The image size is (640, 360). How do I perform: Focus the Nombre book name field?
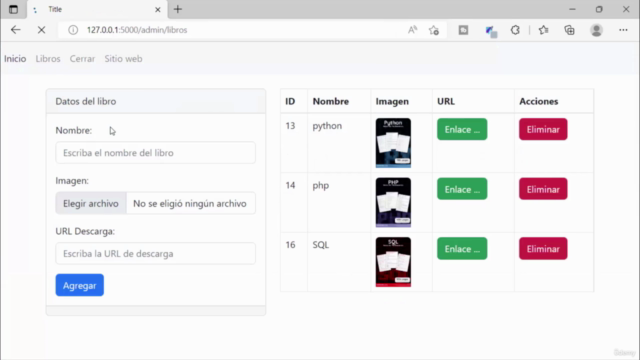click(156, 153)
